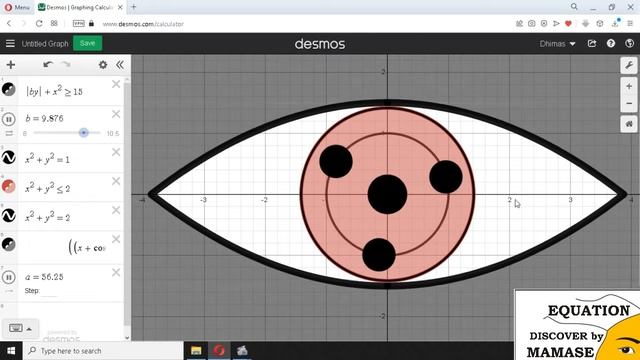
Task: Add a new expression item
Action: (x=11, y=65)
